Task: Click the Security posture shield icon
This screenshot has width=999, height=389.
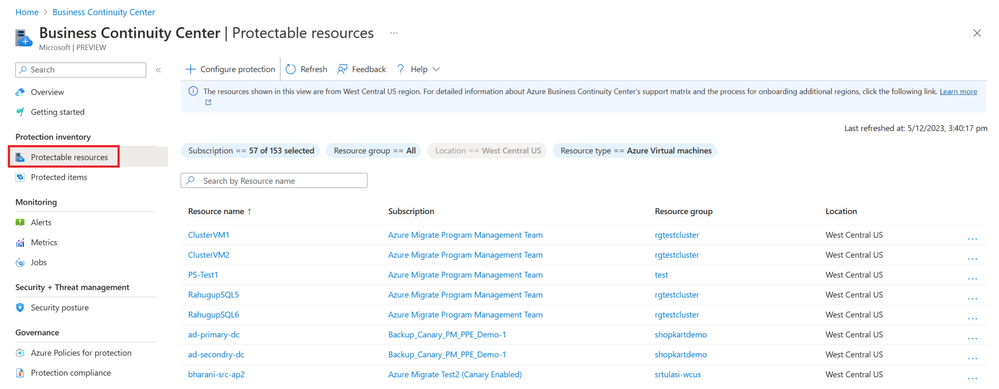Action: click(20, 308)
